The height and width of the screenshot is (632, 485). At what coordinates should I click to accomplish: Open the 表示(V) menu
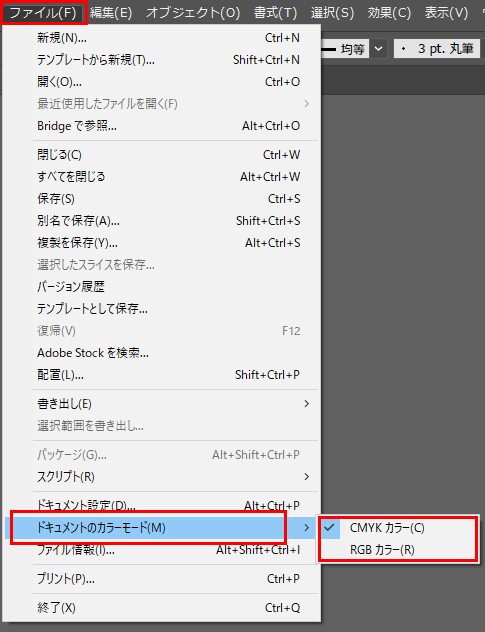coord(446,13)
